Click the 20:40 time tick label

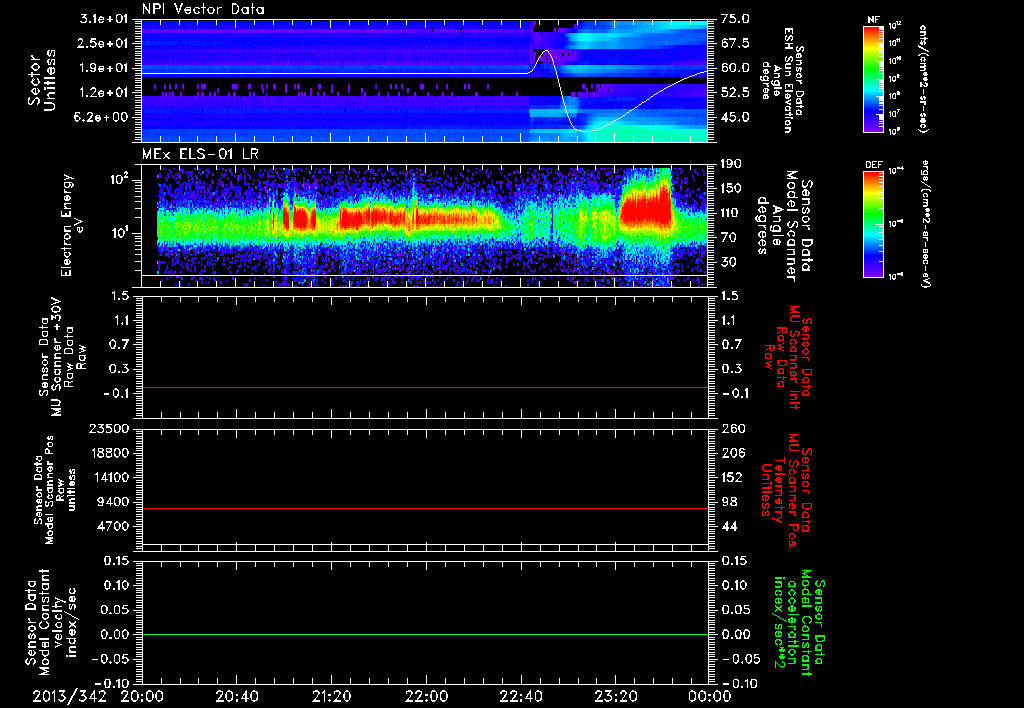(x=236, y=696)
